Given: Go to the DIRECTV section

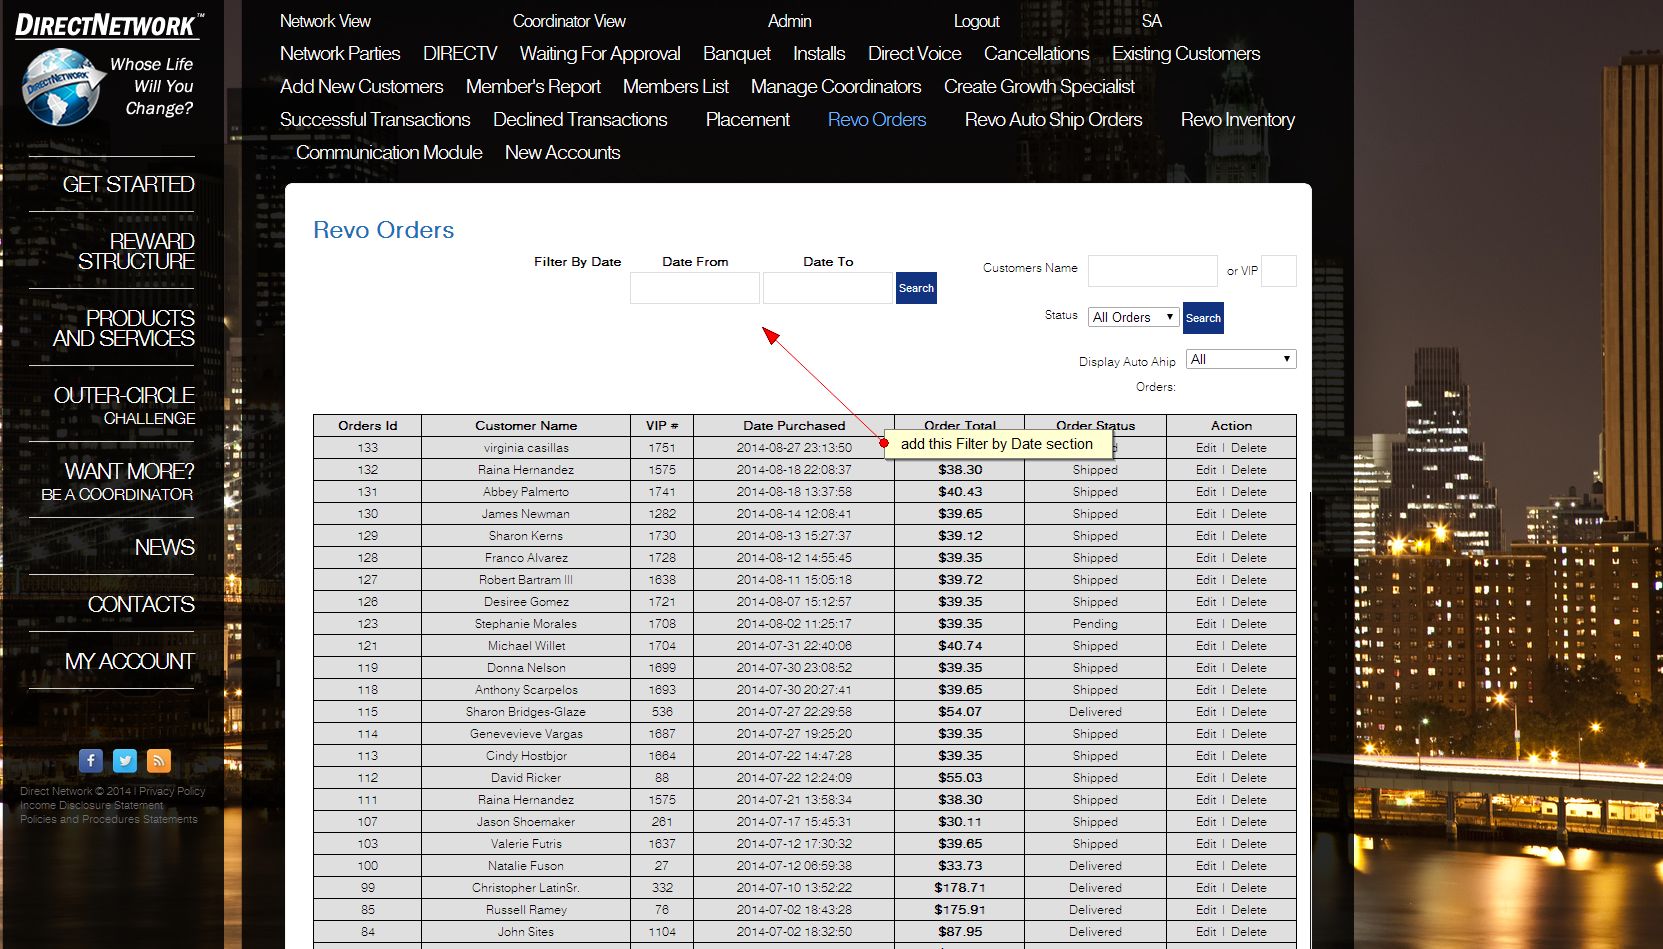Looking at the screenshot, I should coord(460,54).
